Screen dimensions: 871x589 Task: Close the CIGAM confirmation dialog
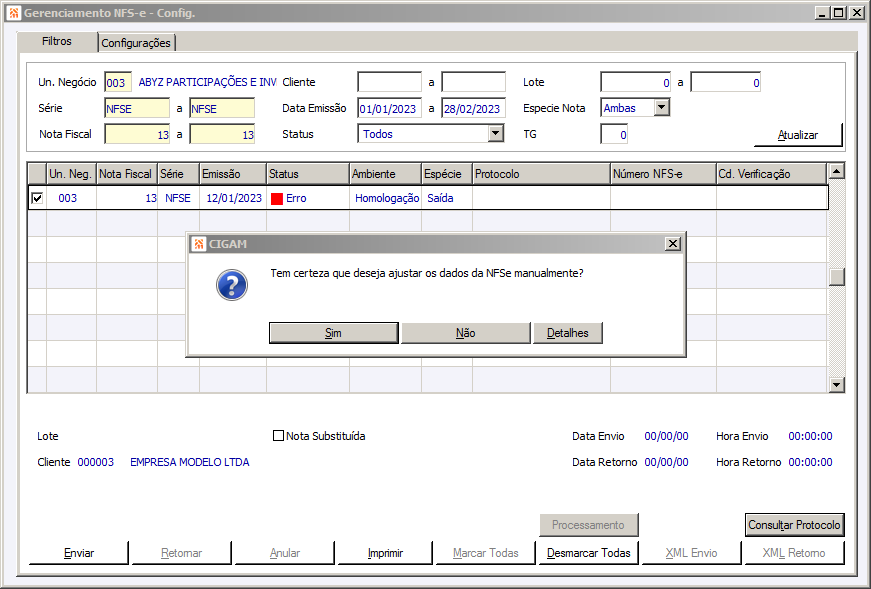673,244
